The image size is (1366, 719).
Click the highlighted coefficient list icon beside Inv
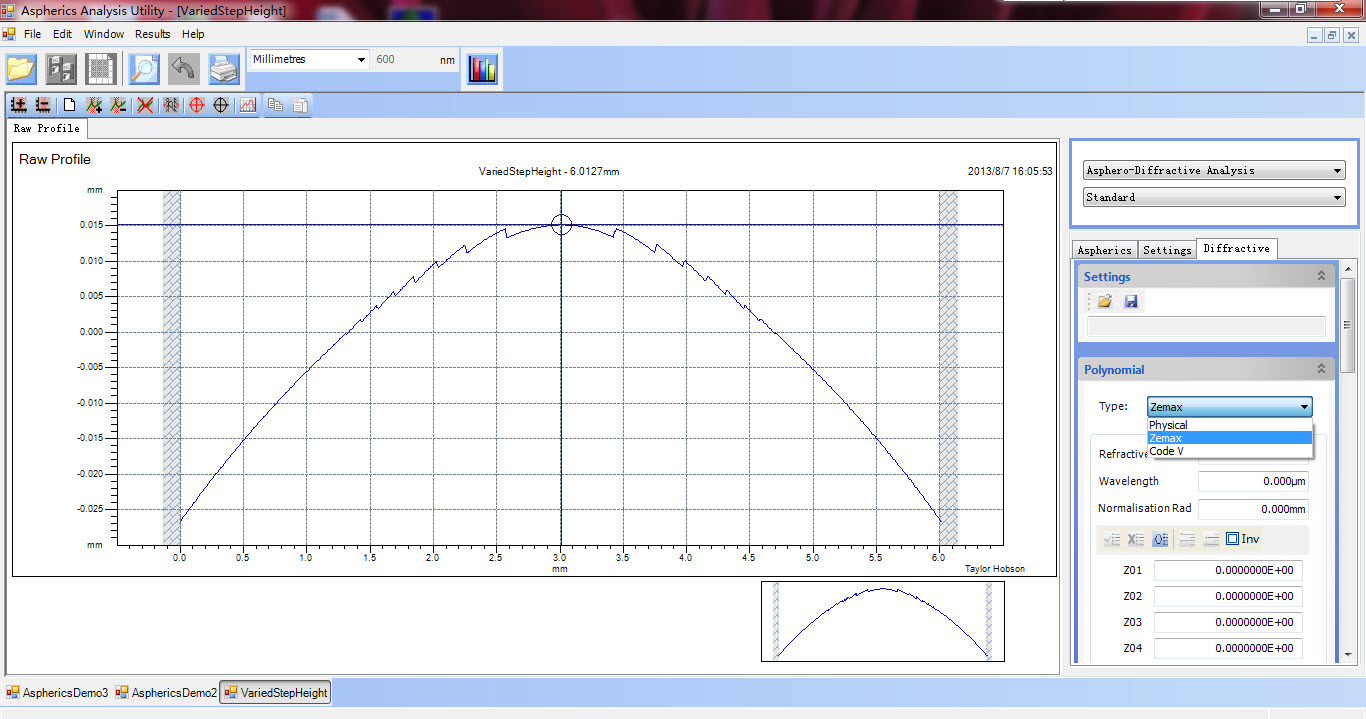pyautogui.click(x=1160, y=539)
